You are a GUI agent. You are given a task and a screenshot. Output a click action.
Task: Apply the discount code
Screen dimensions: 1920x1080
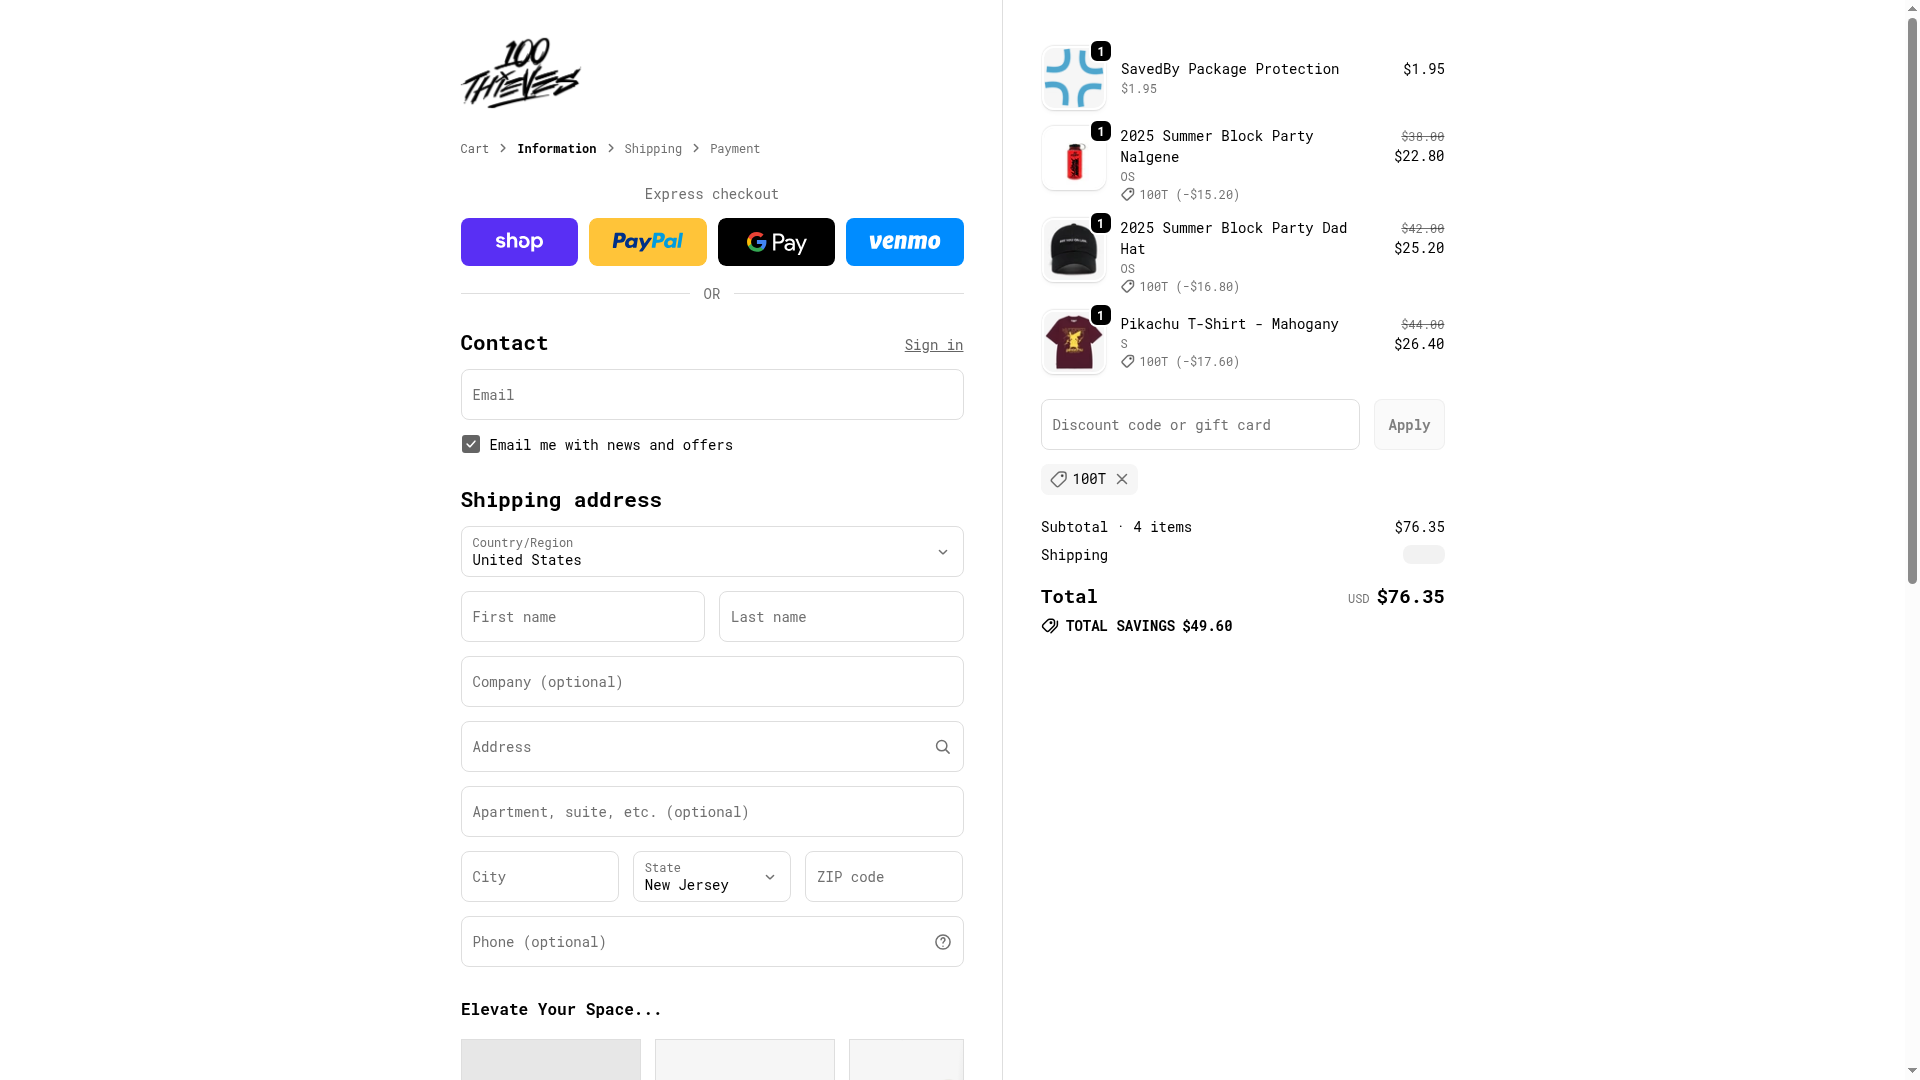tap(1409, 425)
